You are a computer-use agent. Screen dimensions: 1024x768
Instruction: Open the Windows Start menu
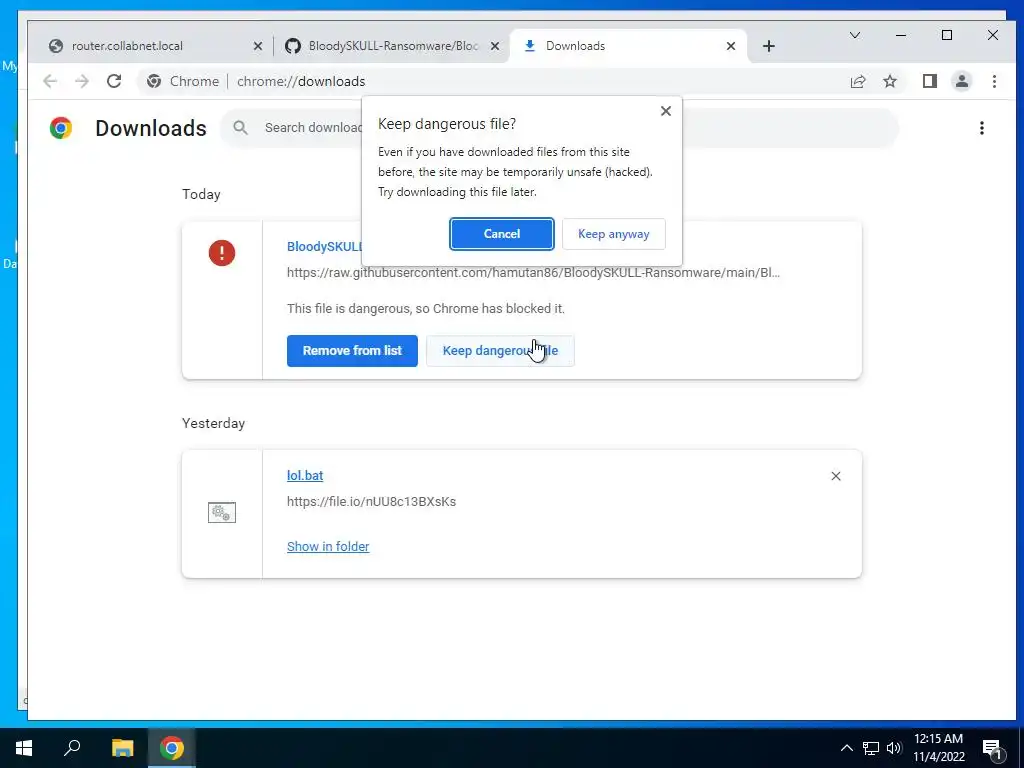tap(24, 748)
